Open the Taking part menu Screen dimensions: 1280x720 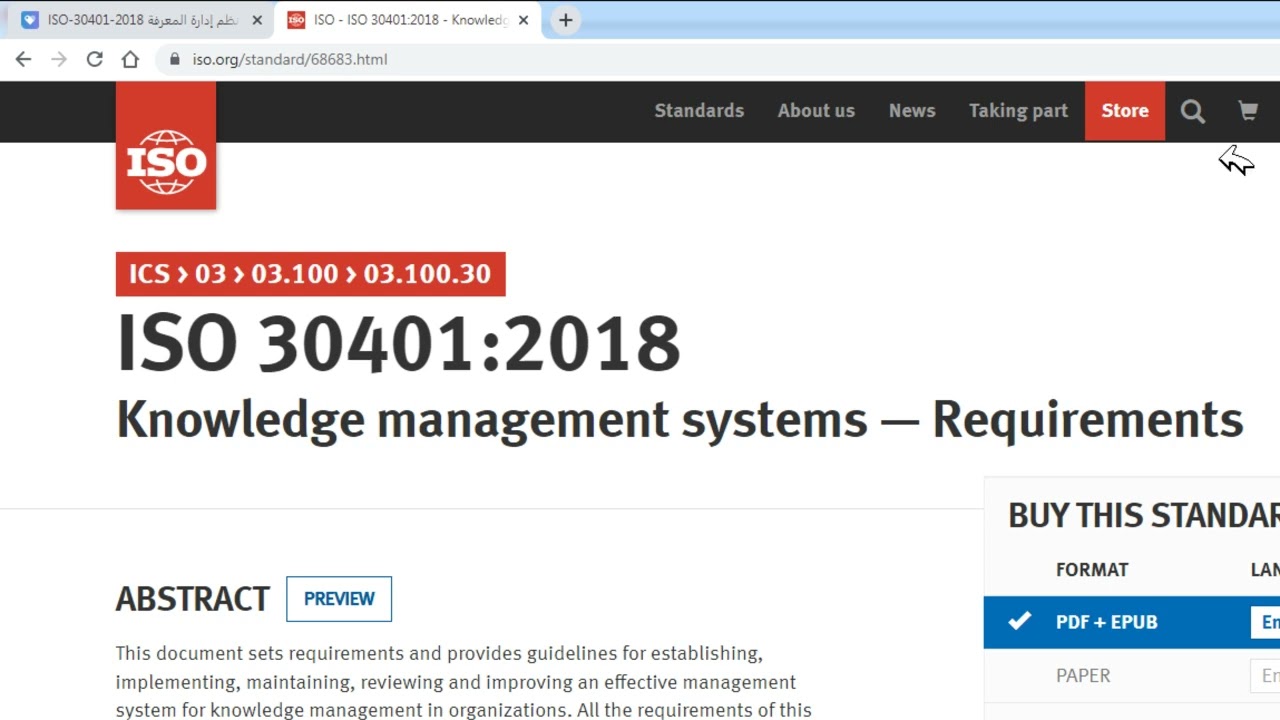pos(1018,111)
